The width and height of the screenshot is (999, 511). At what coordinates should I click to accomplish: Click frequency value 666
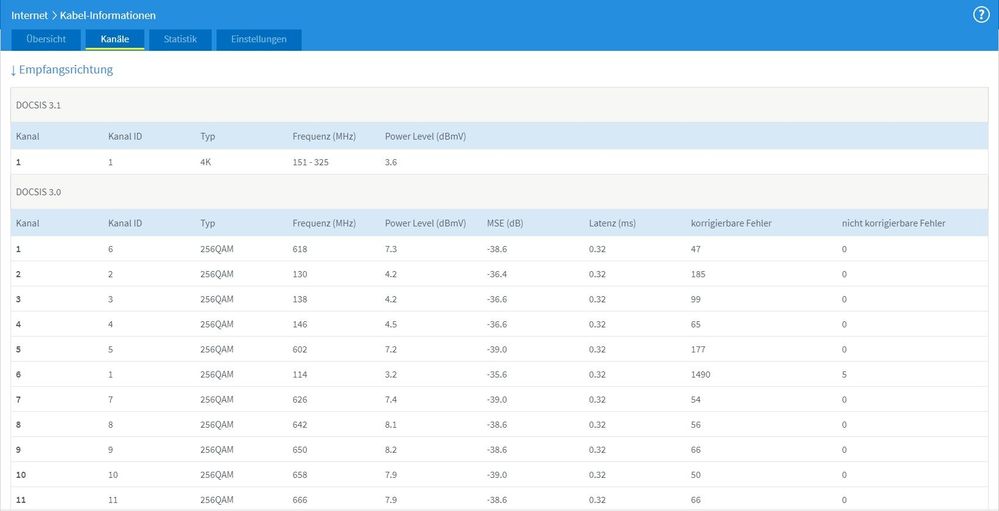[x=299, y=500]
